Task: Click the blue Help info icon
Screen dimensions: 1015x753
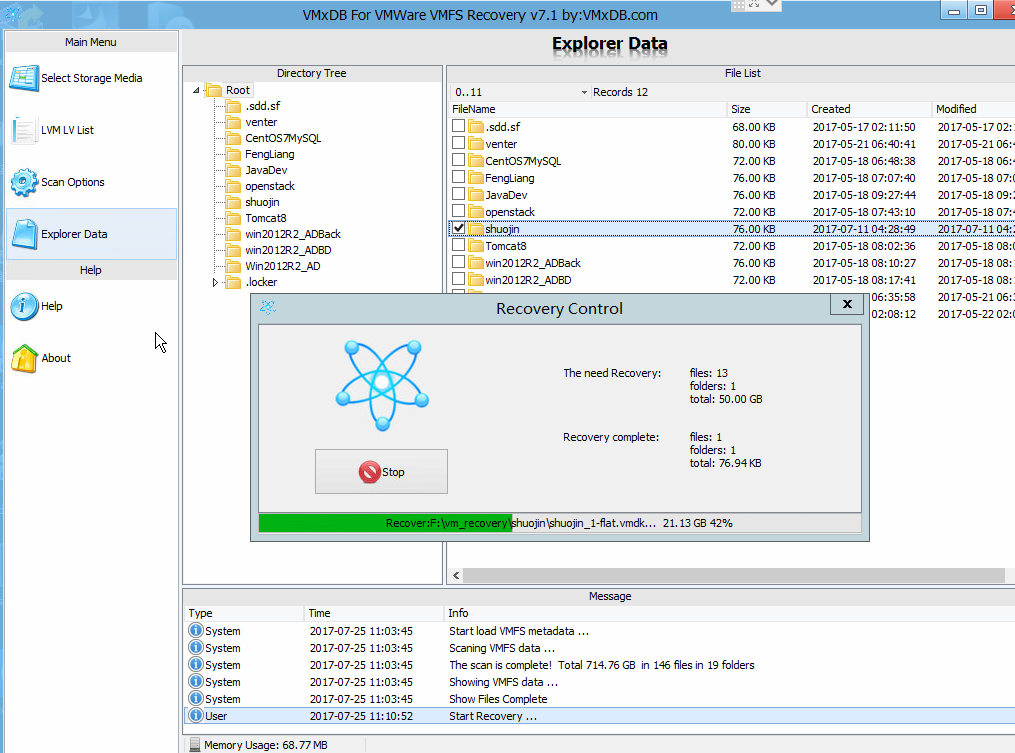Action: click(x=24, y=306)
